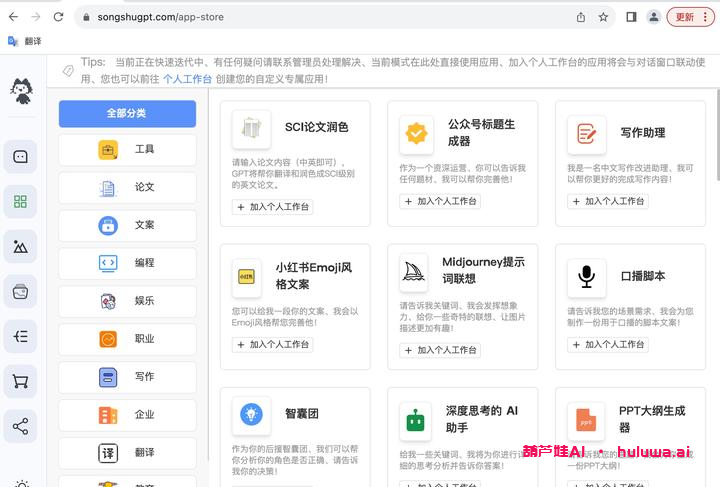Image resolution: width=720 pixels, height=487 pixels.
Task: Select the 翻译 category in list
Action: click(127, 453)
